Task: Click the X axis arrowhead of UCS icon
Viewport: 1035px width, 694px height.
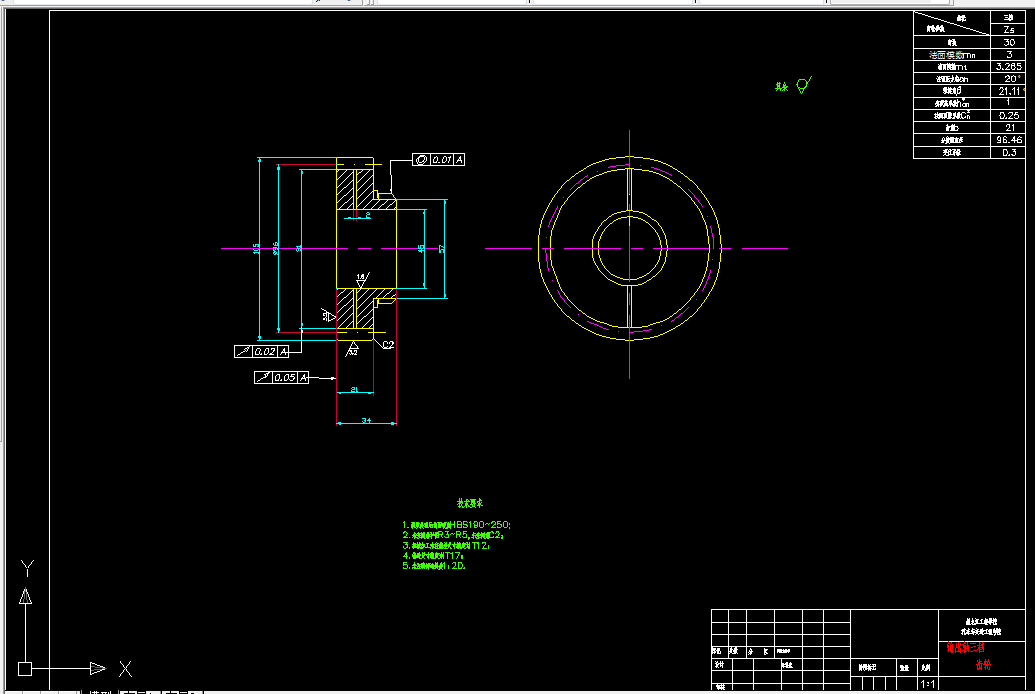Action: tap(98, 668)
